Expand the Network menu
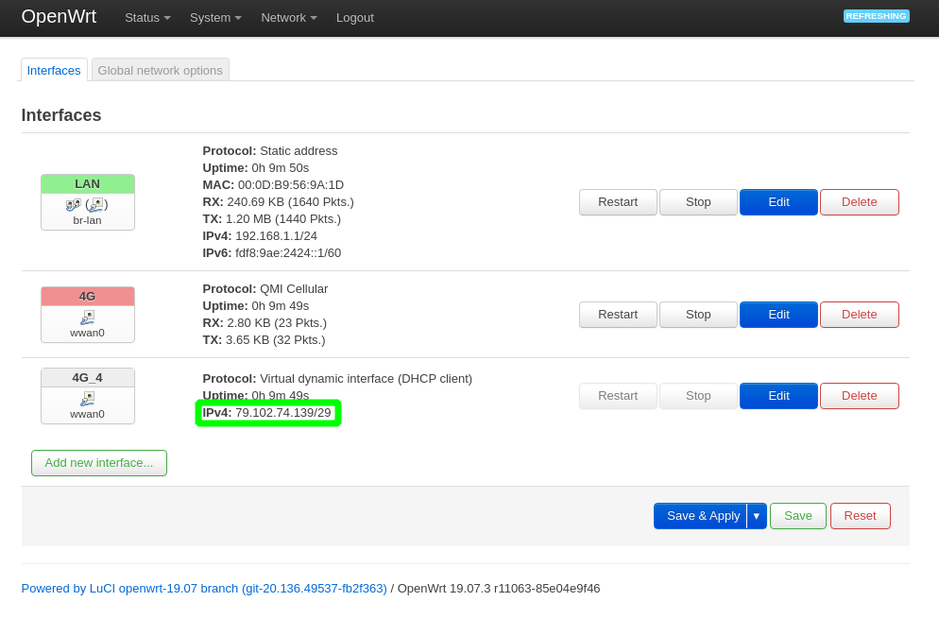The image size is (939, 636). (288, 17)
